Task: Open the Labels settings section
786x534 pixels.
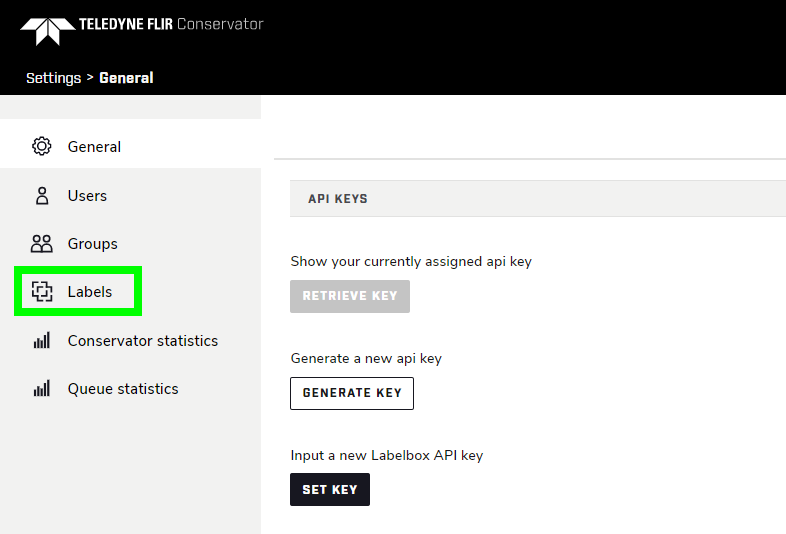Action: click(x=90, y=292)
